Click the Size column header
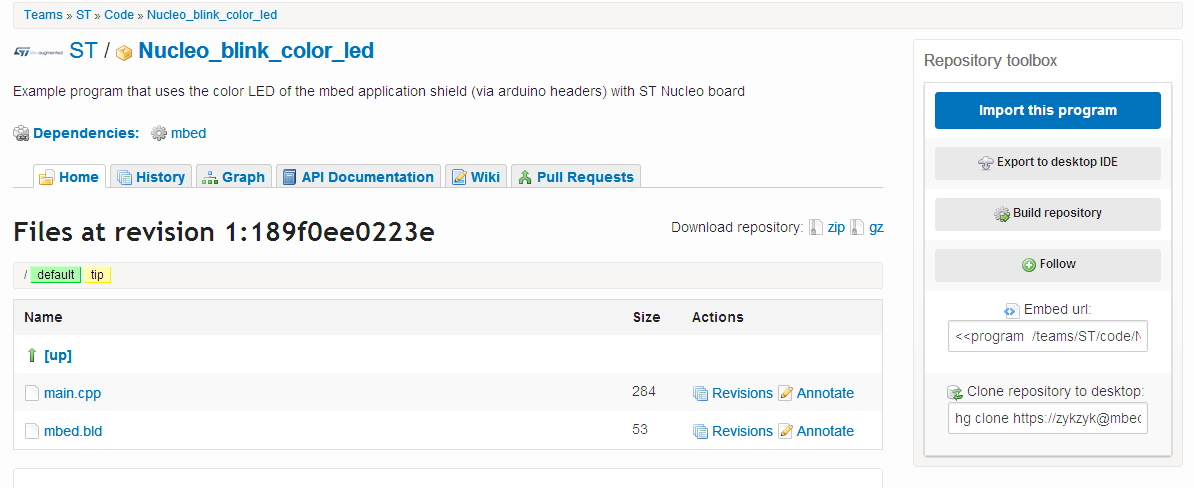 pos(646,317)
